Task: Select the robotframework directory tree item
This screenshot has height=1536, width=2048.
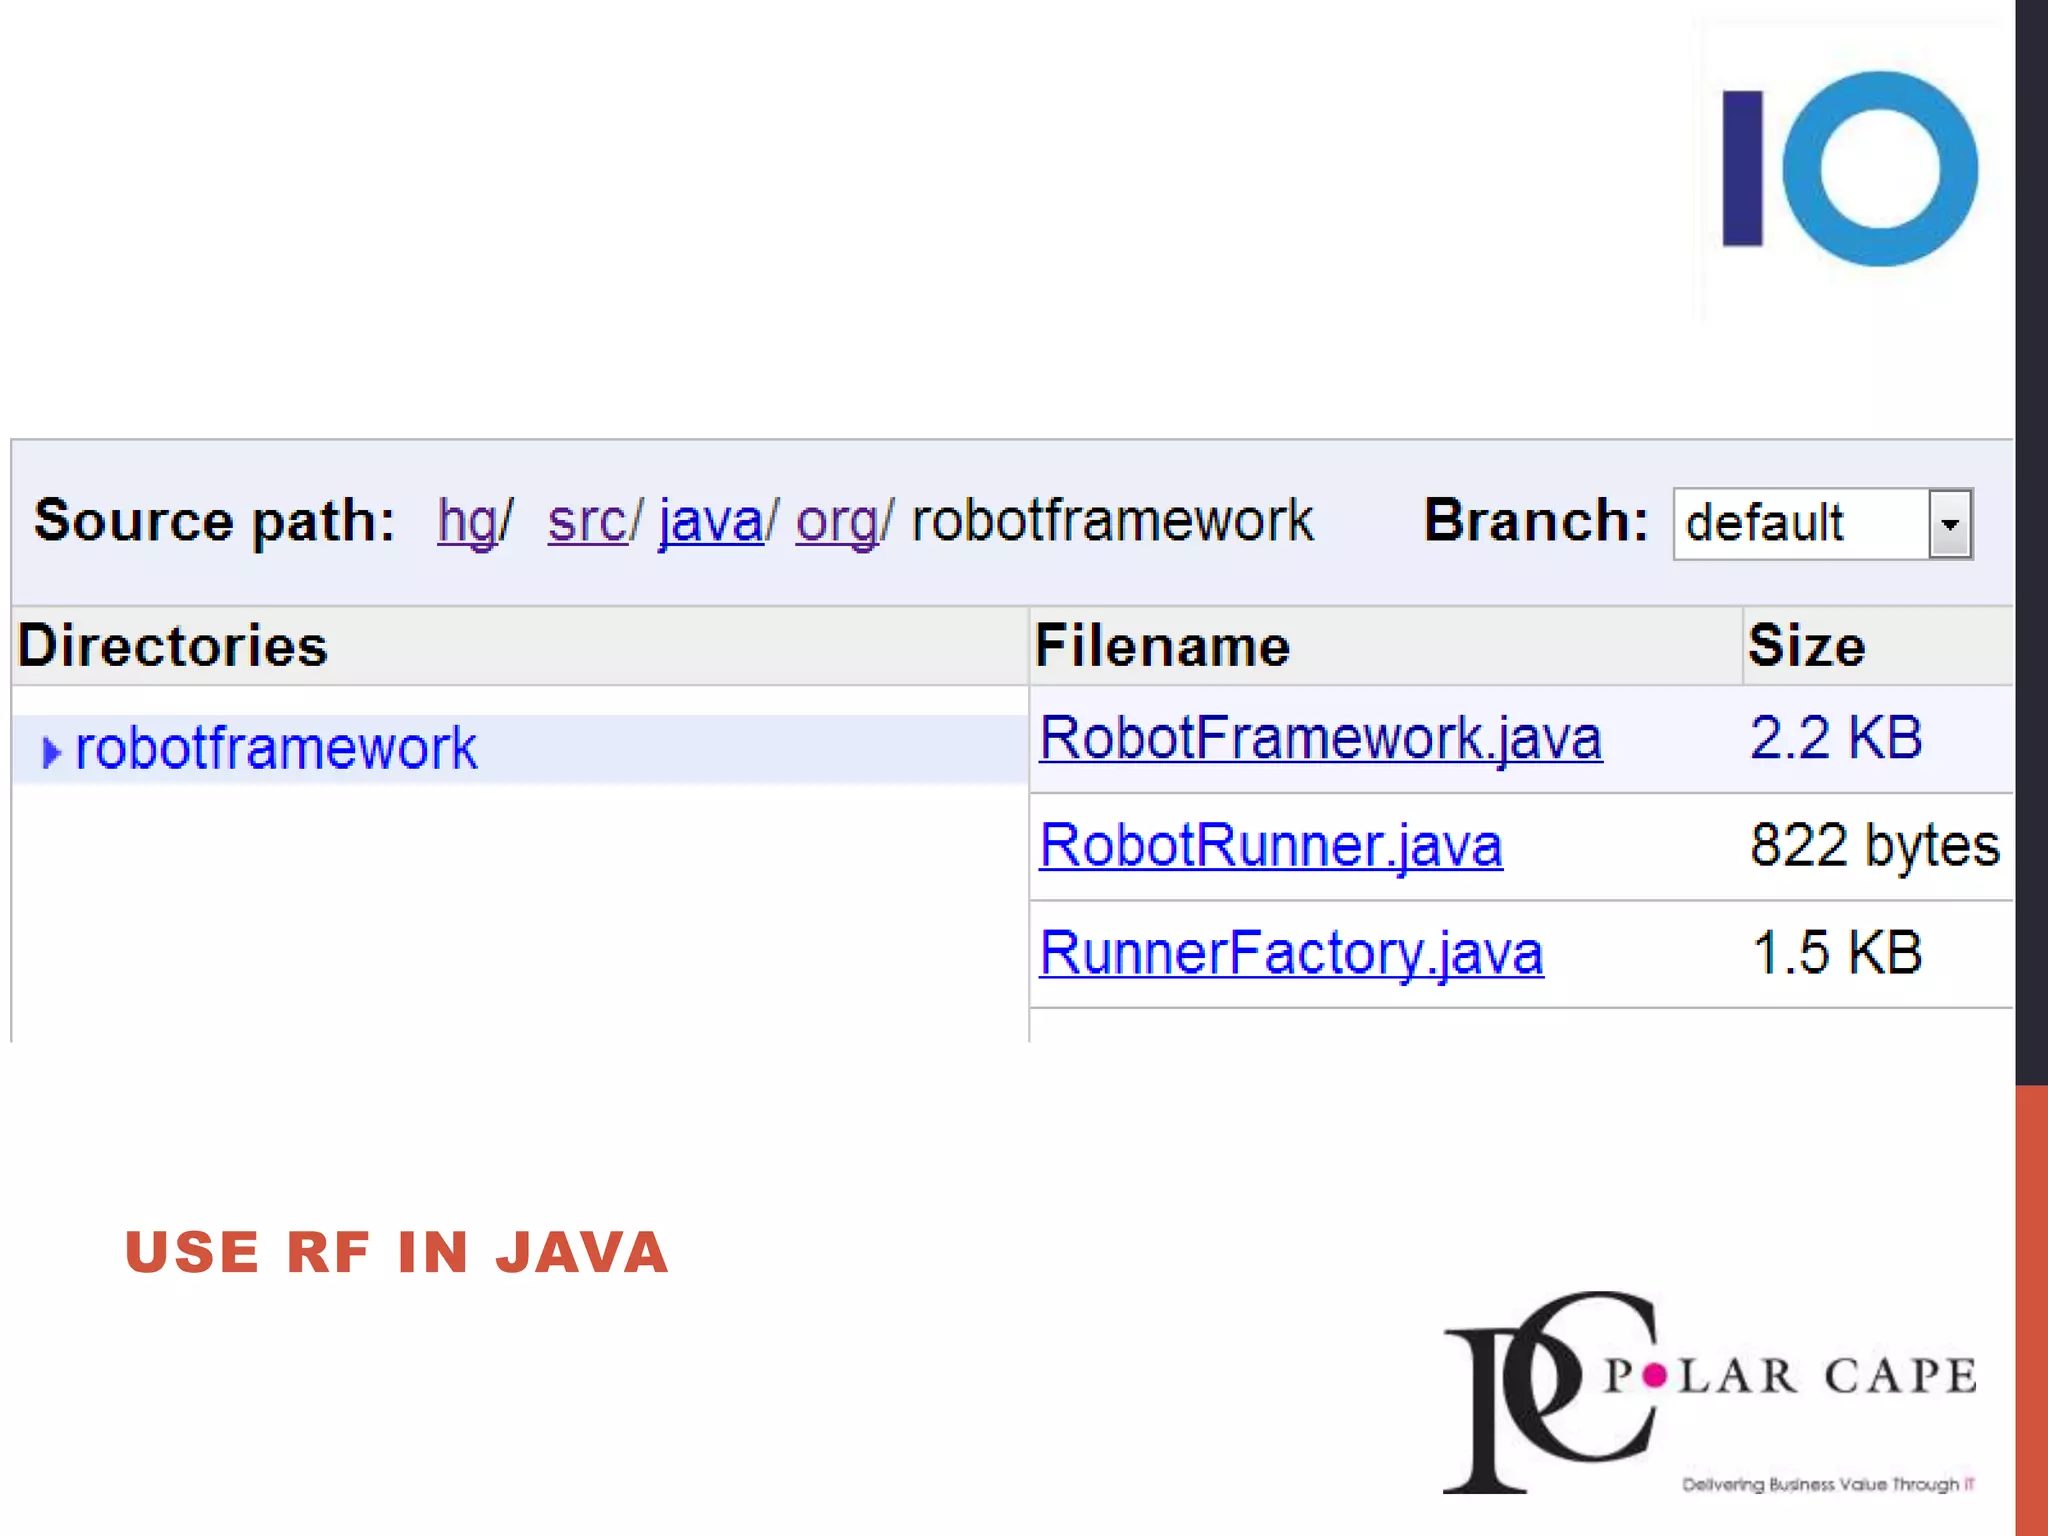Action: [x=276, y=749]
